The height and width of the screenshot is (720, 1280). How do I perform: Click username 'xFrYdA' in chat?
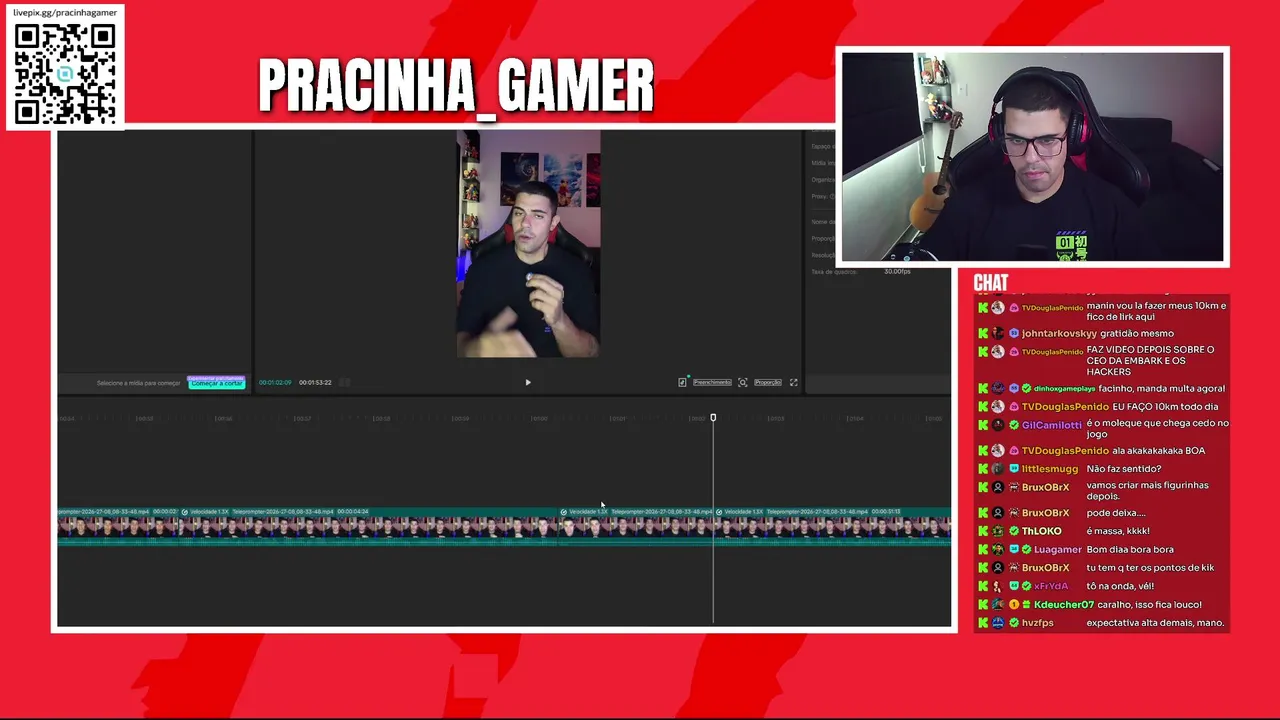coord(1051,586)
